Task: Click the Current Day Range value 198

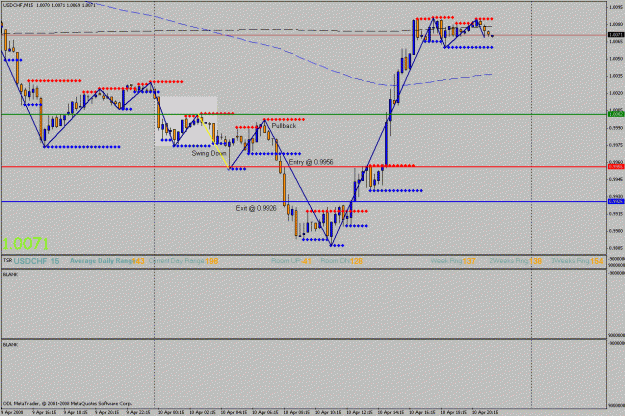Action: pos(212,261)
